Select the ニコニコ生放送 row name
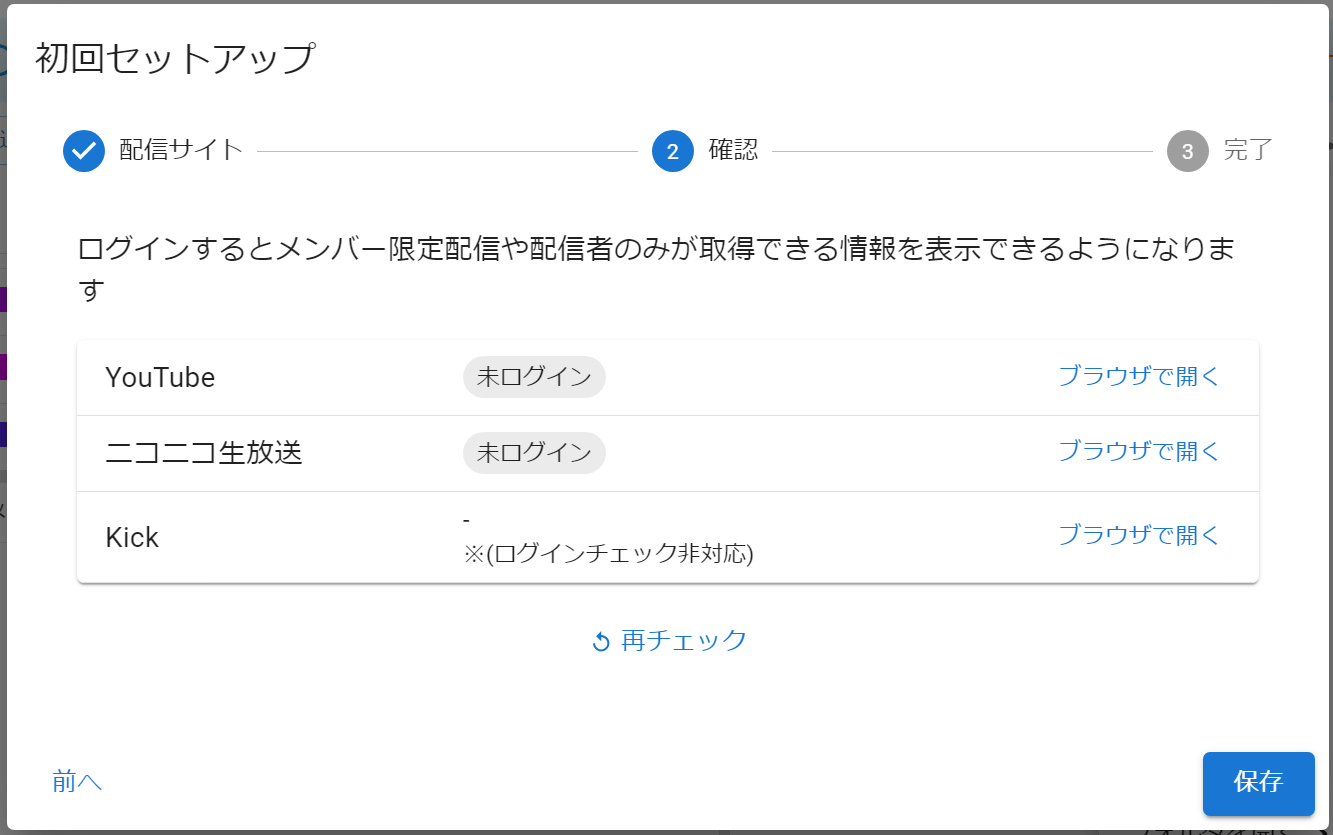1333x835 pixels. (204, 453)
